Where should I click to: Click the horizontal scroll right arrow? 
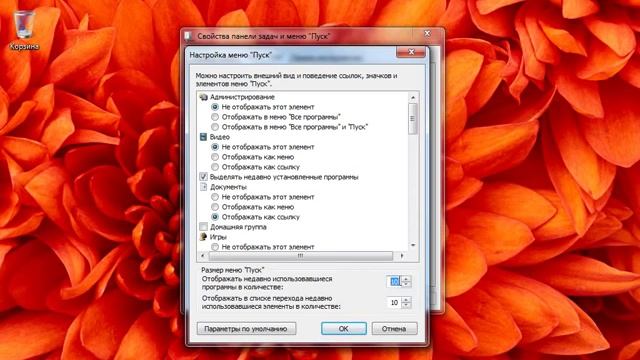(x=402, y=256)
